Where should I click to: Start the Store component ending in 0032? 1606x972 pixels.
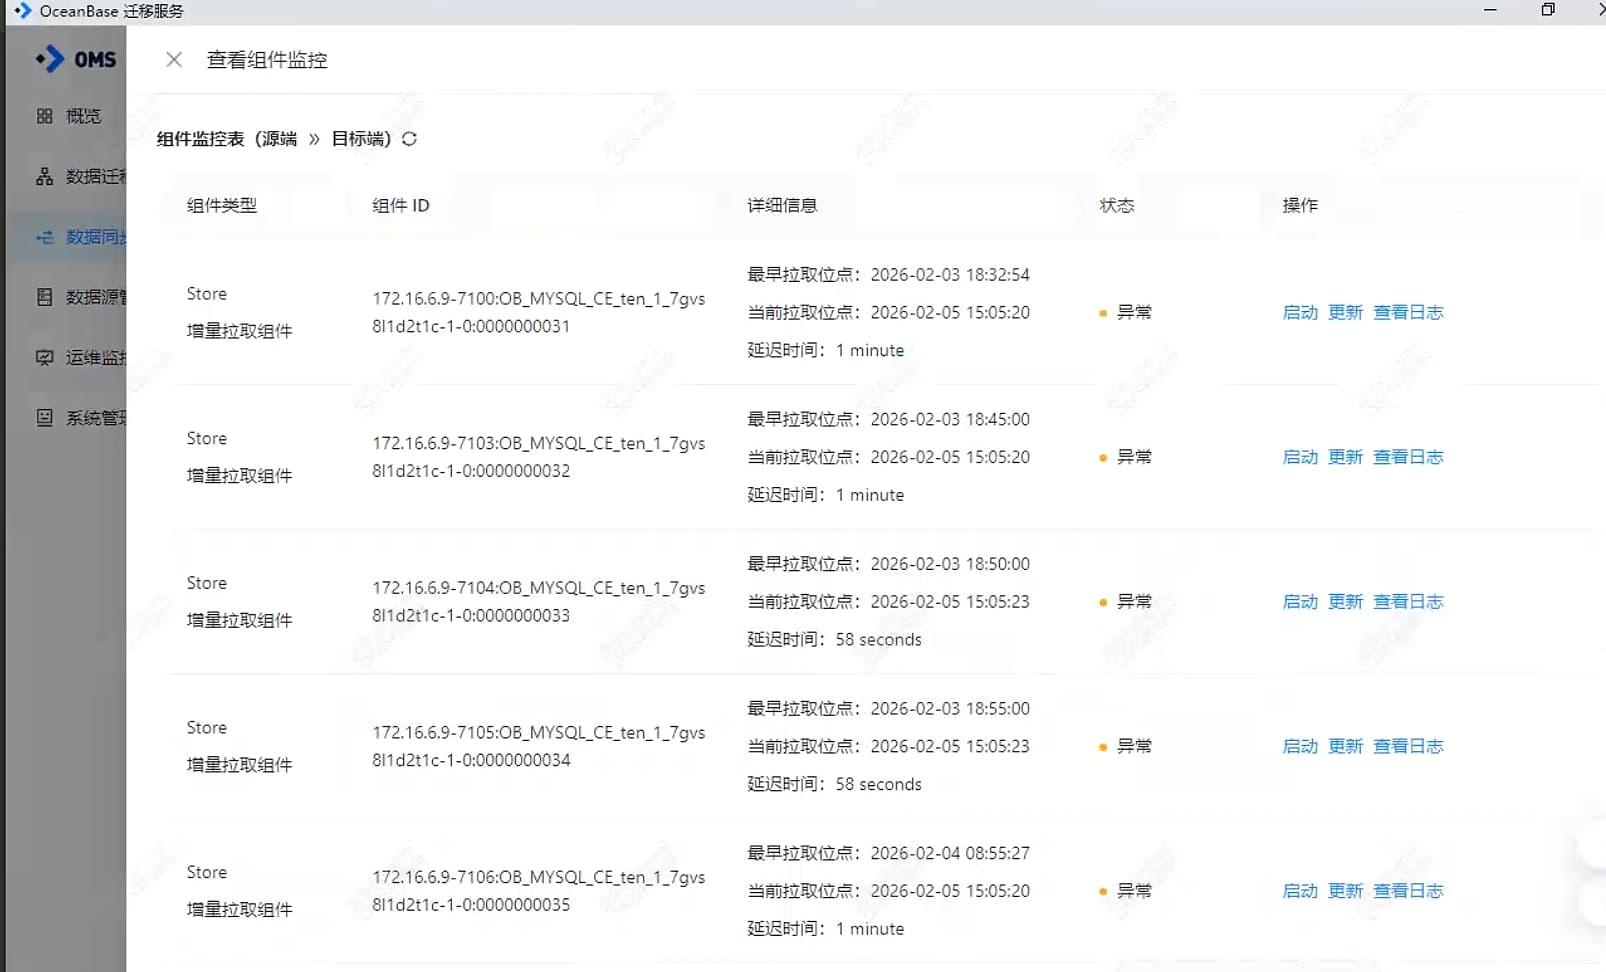click(1300, 457)
